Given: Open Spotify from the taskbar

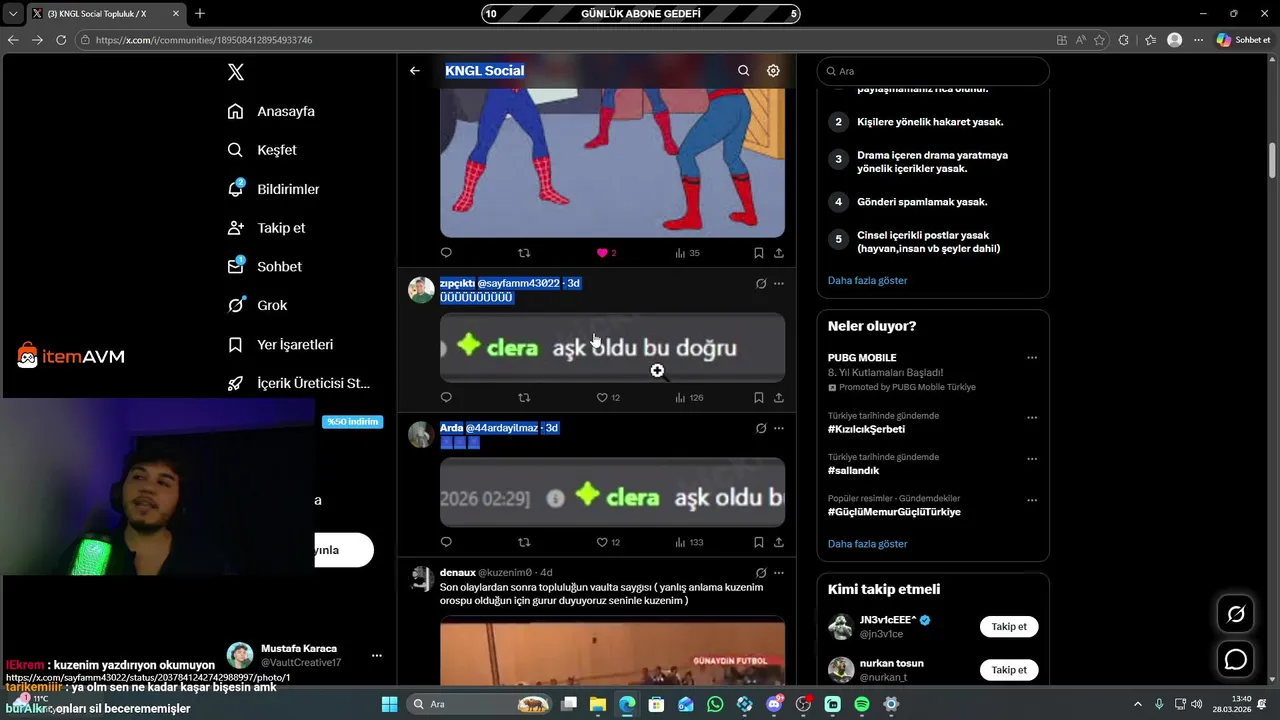Looking at the screenshot, I should pyautogui.click(x=862, y=704).
